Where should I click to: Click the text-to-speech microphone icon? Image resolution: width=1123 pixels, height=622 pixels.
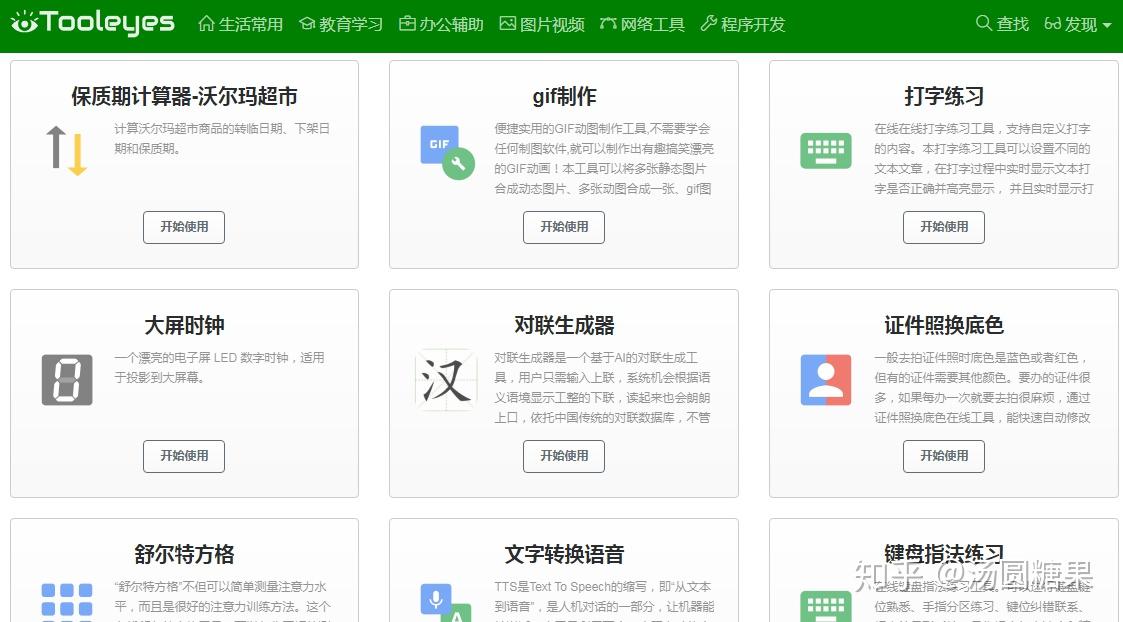pyautogui.click(x=443, y=603)
